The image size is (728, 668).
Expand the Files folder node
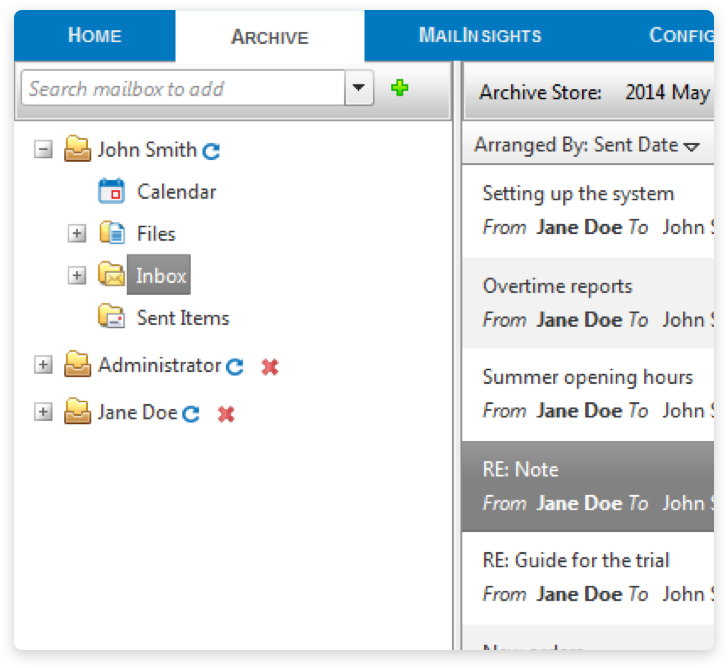tap(77, 234)
